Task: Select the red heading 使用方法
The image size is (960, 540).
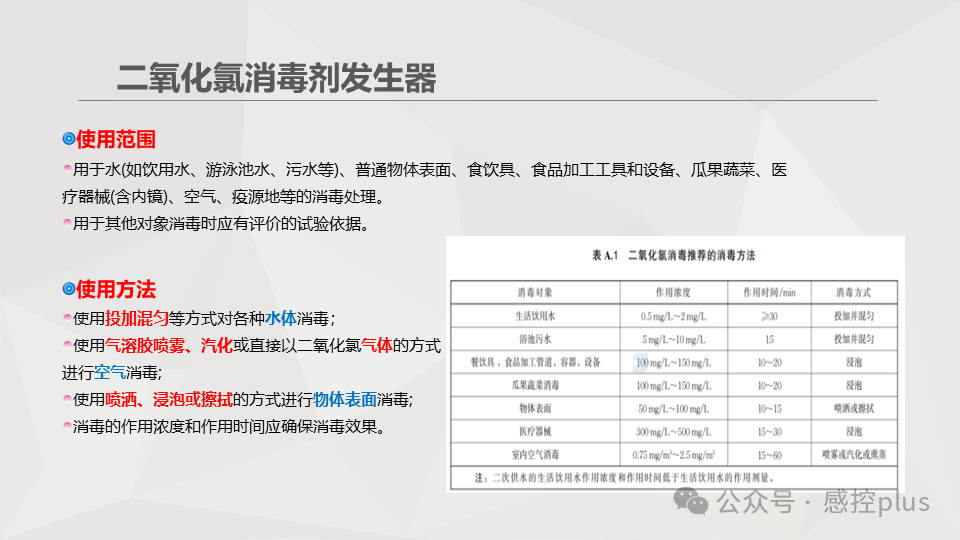Action: click(116, 289)
